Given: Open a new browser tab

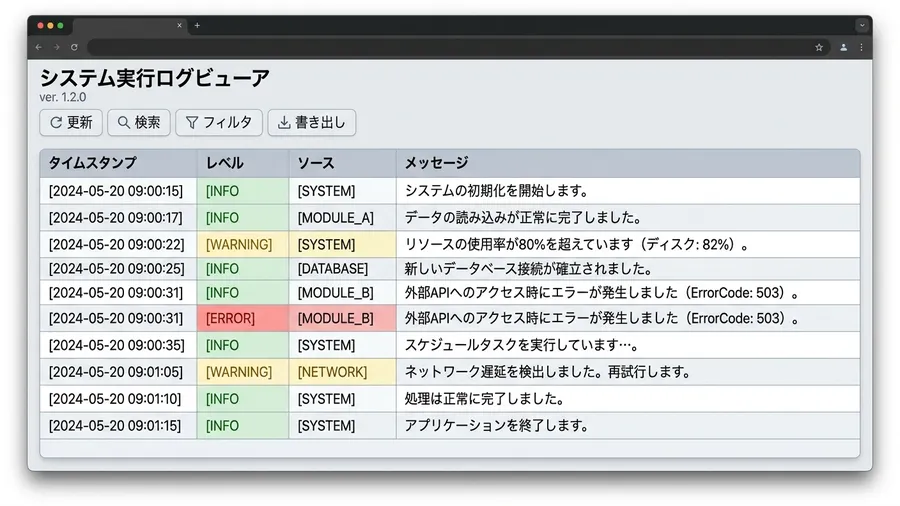Looking at the screenshot, I should (x=197, y=25).
